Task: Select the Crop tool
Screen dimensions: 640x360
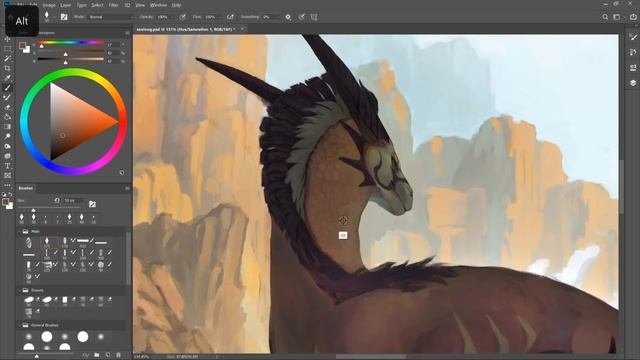Action: pyautogui.click(x=7, y=69)
